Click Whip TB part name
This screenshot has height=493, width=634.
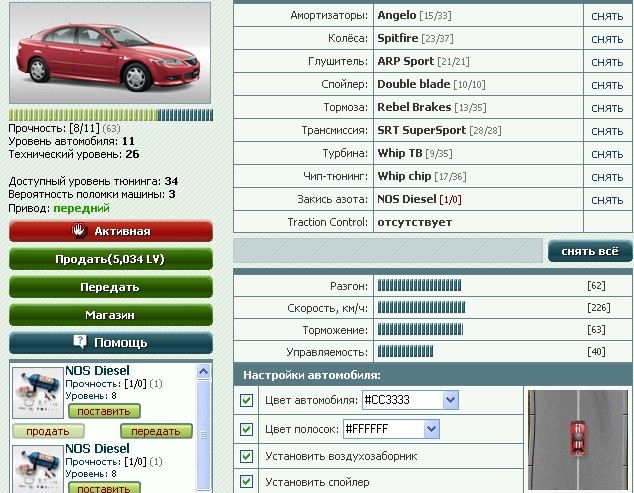click(x=400, y=153)
